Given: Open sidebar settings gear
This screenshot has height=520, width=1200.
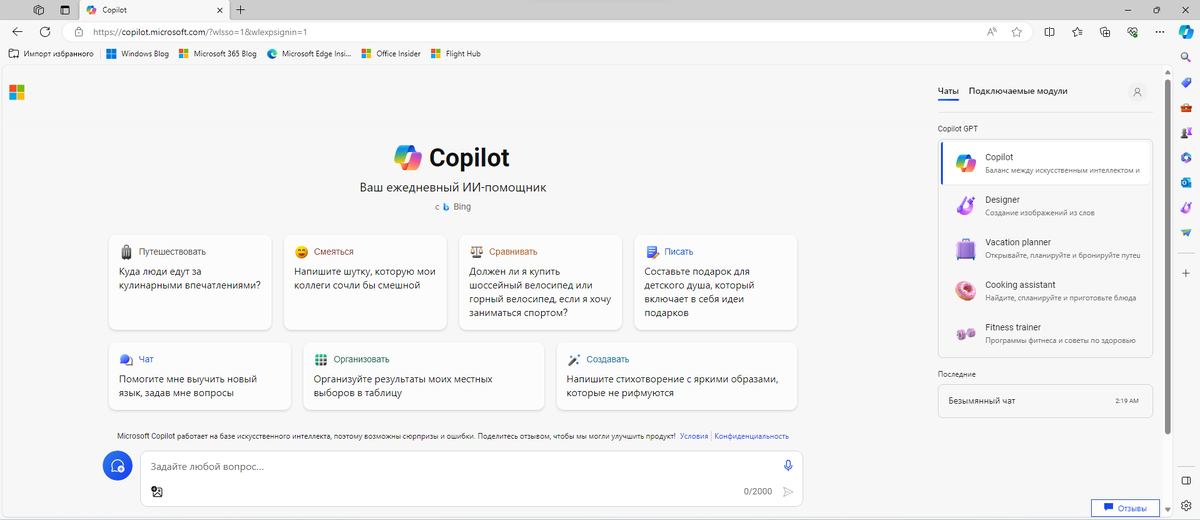Looking at the screenshot, I should point(1186,507).
